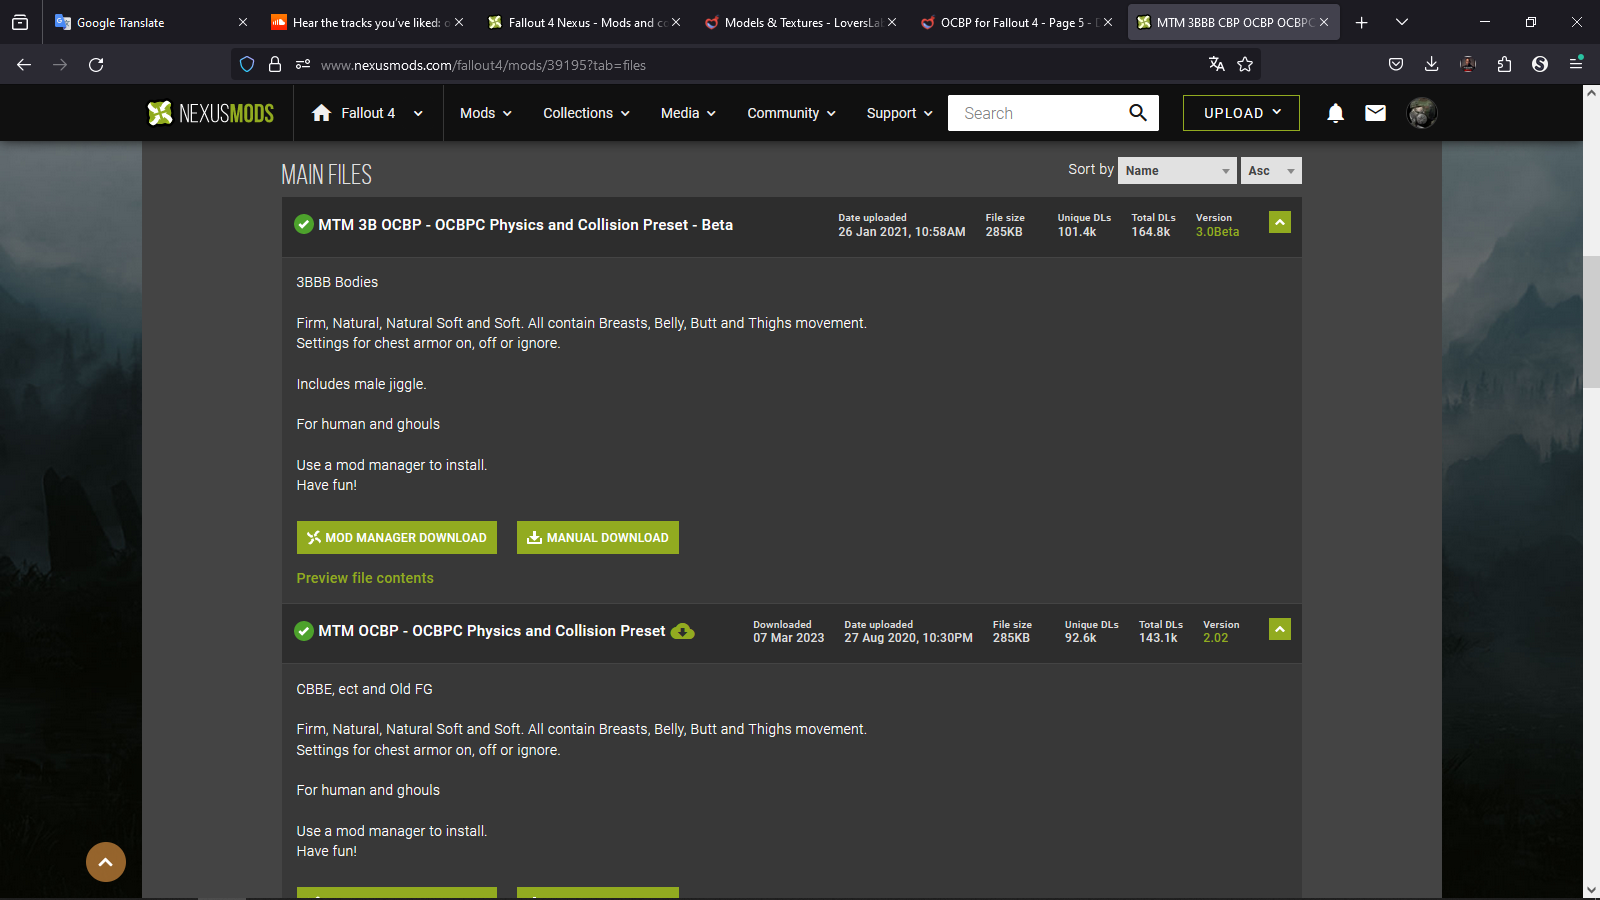Viewport: 1600px width, 900px height.
Task: Click the translate page icon in address bar
Action: (x=1217, y=65)
